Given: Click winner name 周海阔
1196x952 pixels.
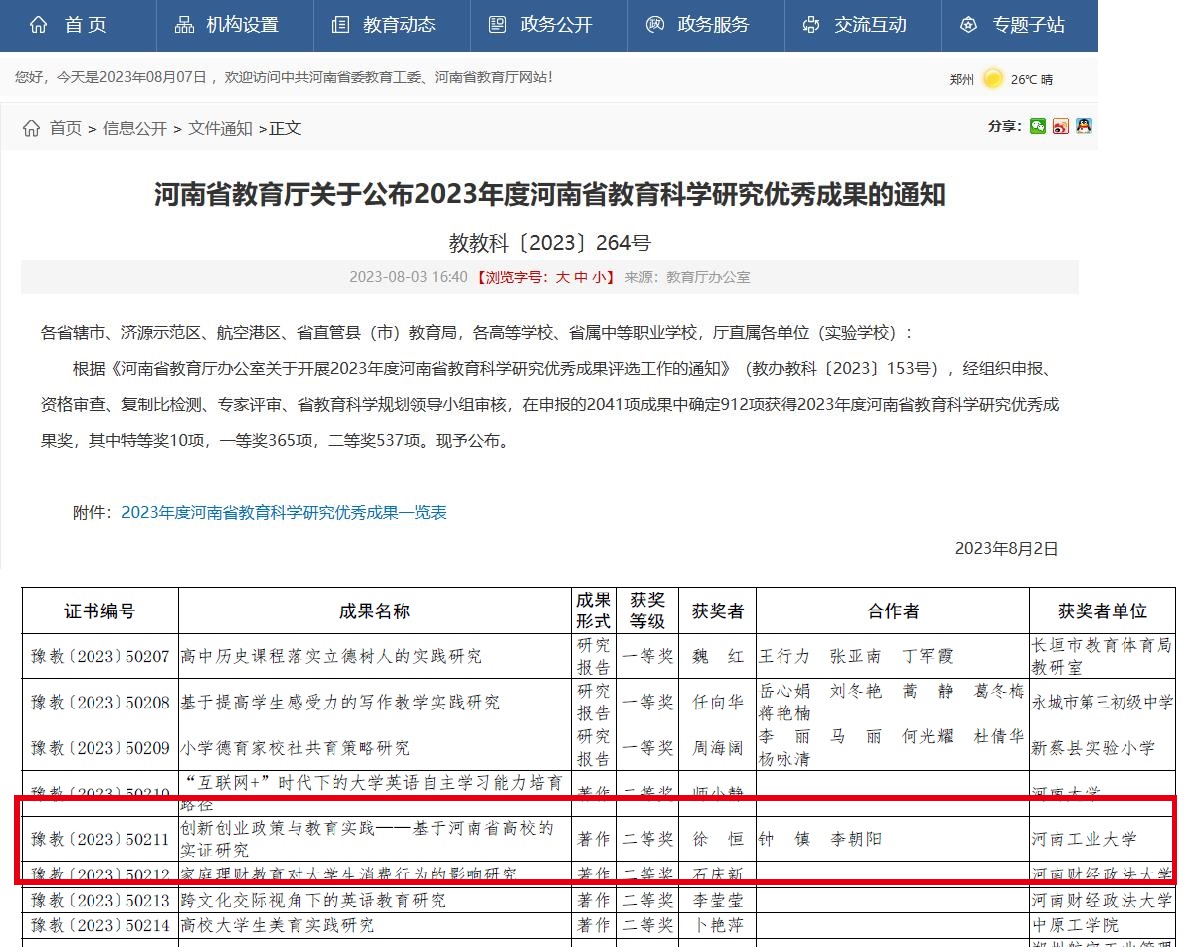Looking at the screenshot, I should click(x=718, y=748).
